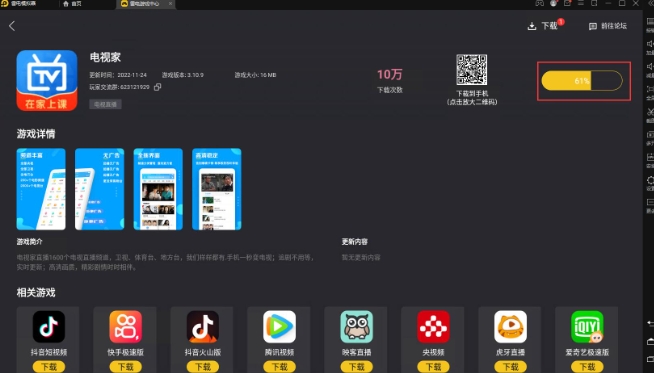Enlarge the QR code for phone download

[x=471, y=70]
